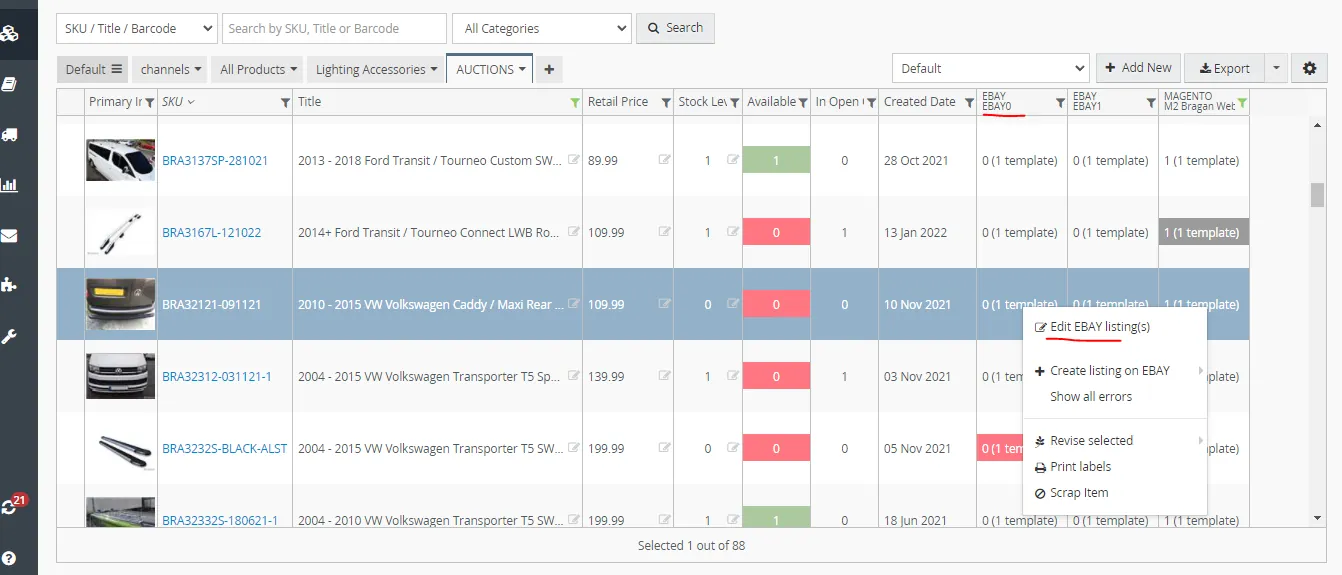Toggle the Available column filter icon

click(803, 102)
